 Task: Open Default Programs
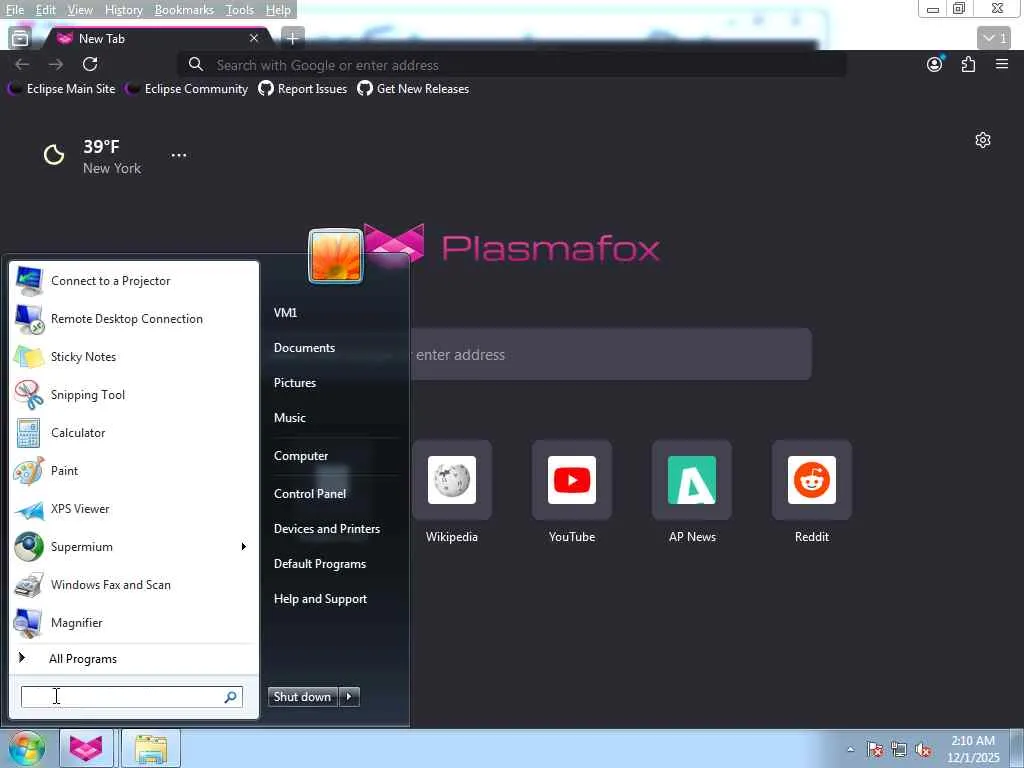point(319,564)
